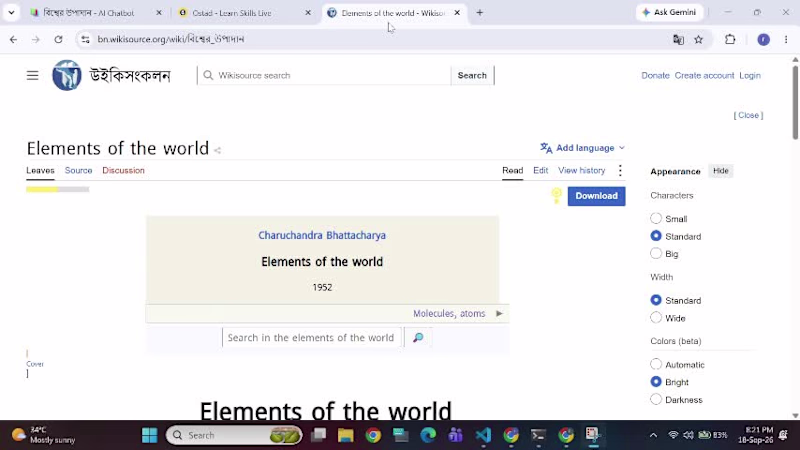Open the Add language dropdown

tap(583, 148)
